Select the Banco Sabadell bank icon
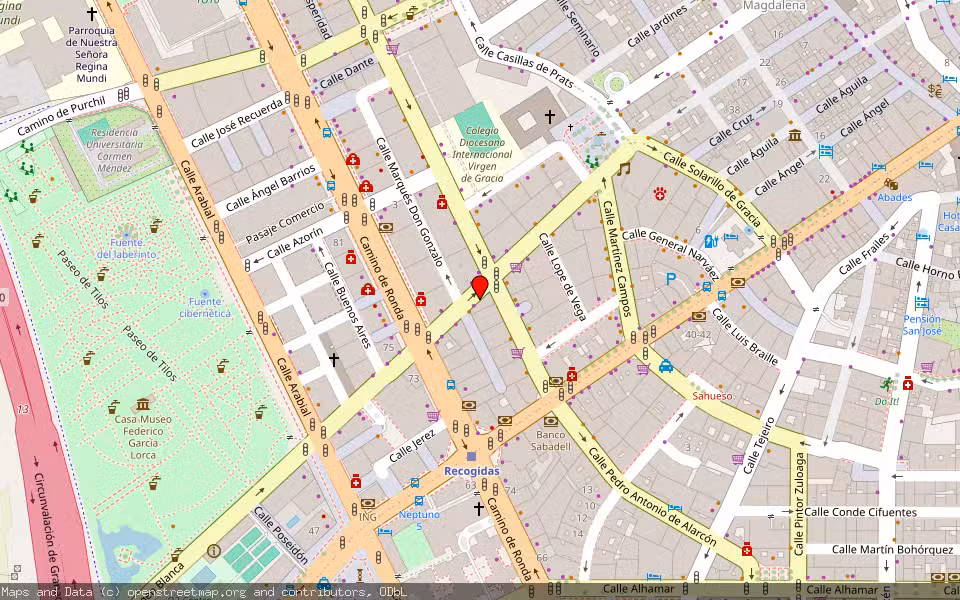Screen dimensions: 960x600 point(550,421)
